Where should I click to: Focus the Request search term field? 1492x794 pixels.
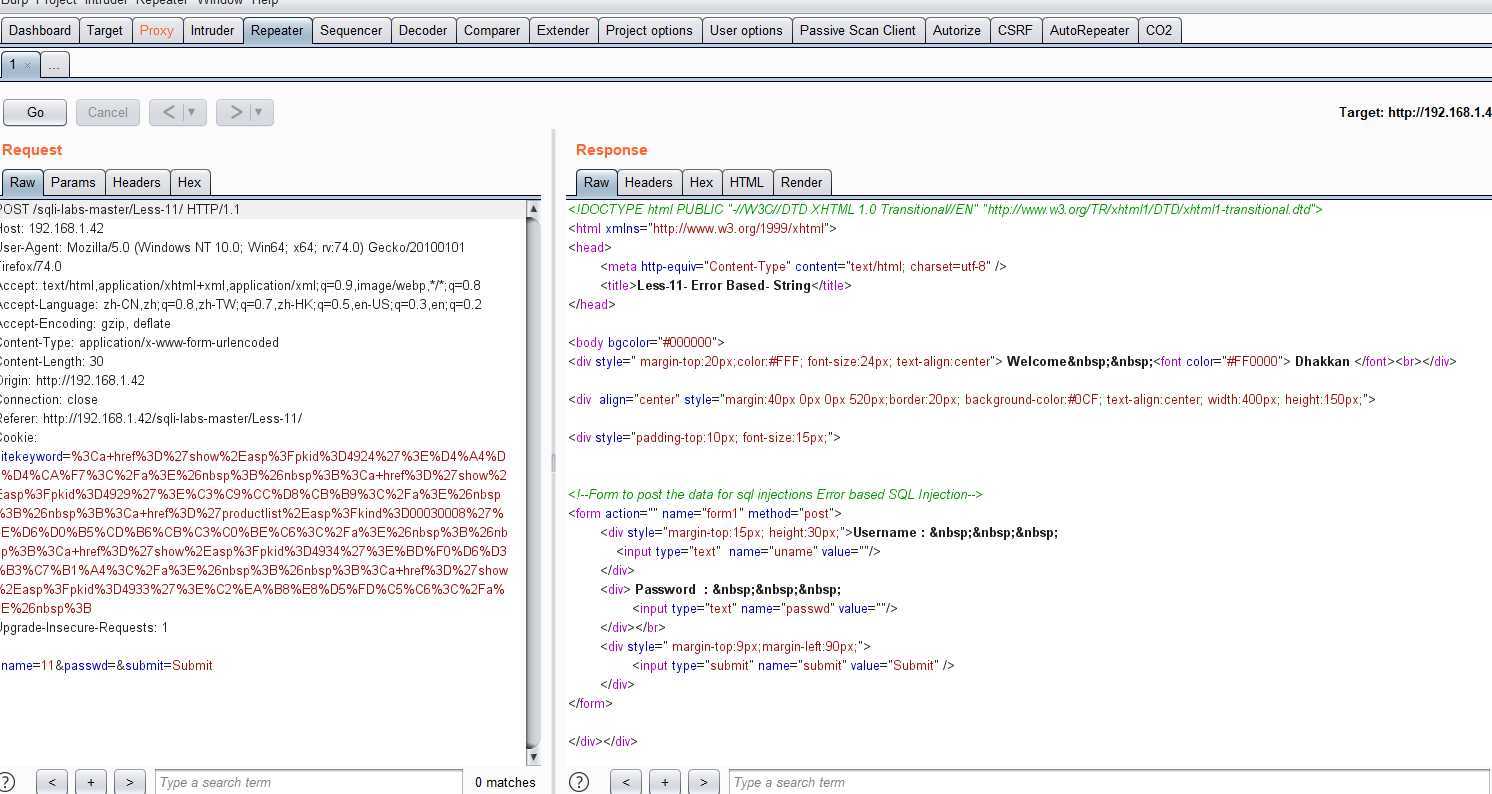pos(308,782)
